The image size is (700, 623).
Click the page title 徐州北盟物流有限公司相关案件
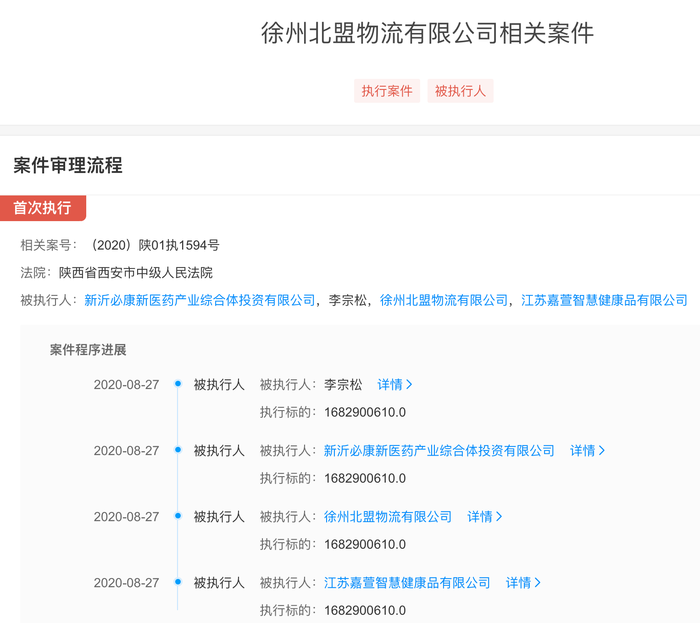(427, 33)
